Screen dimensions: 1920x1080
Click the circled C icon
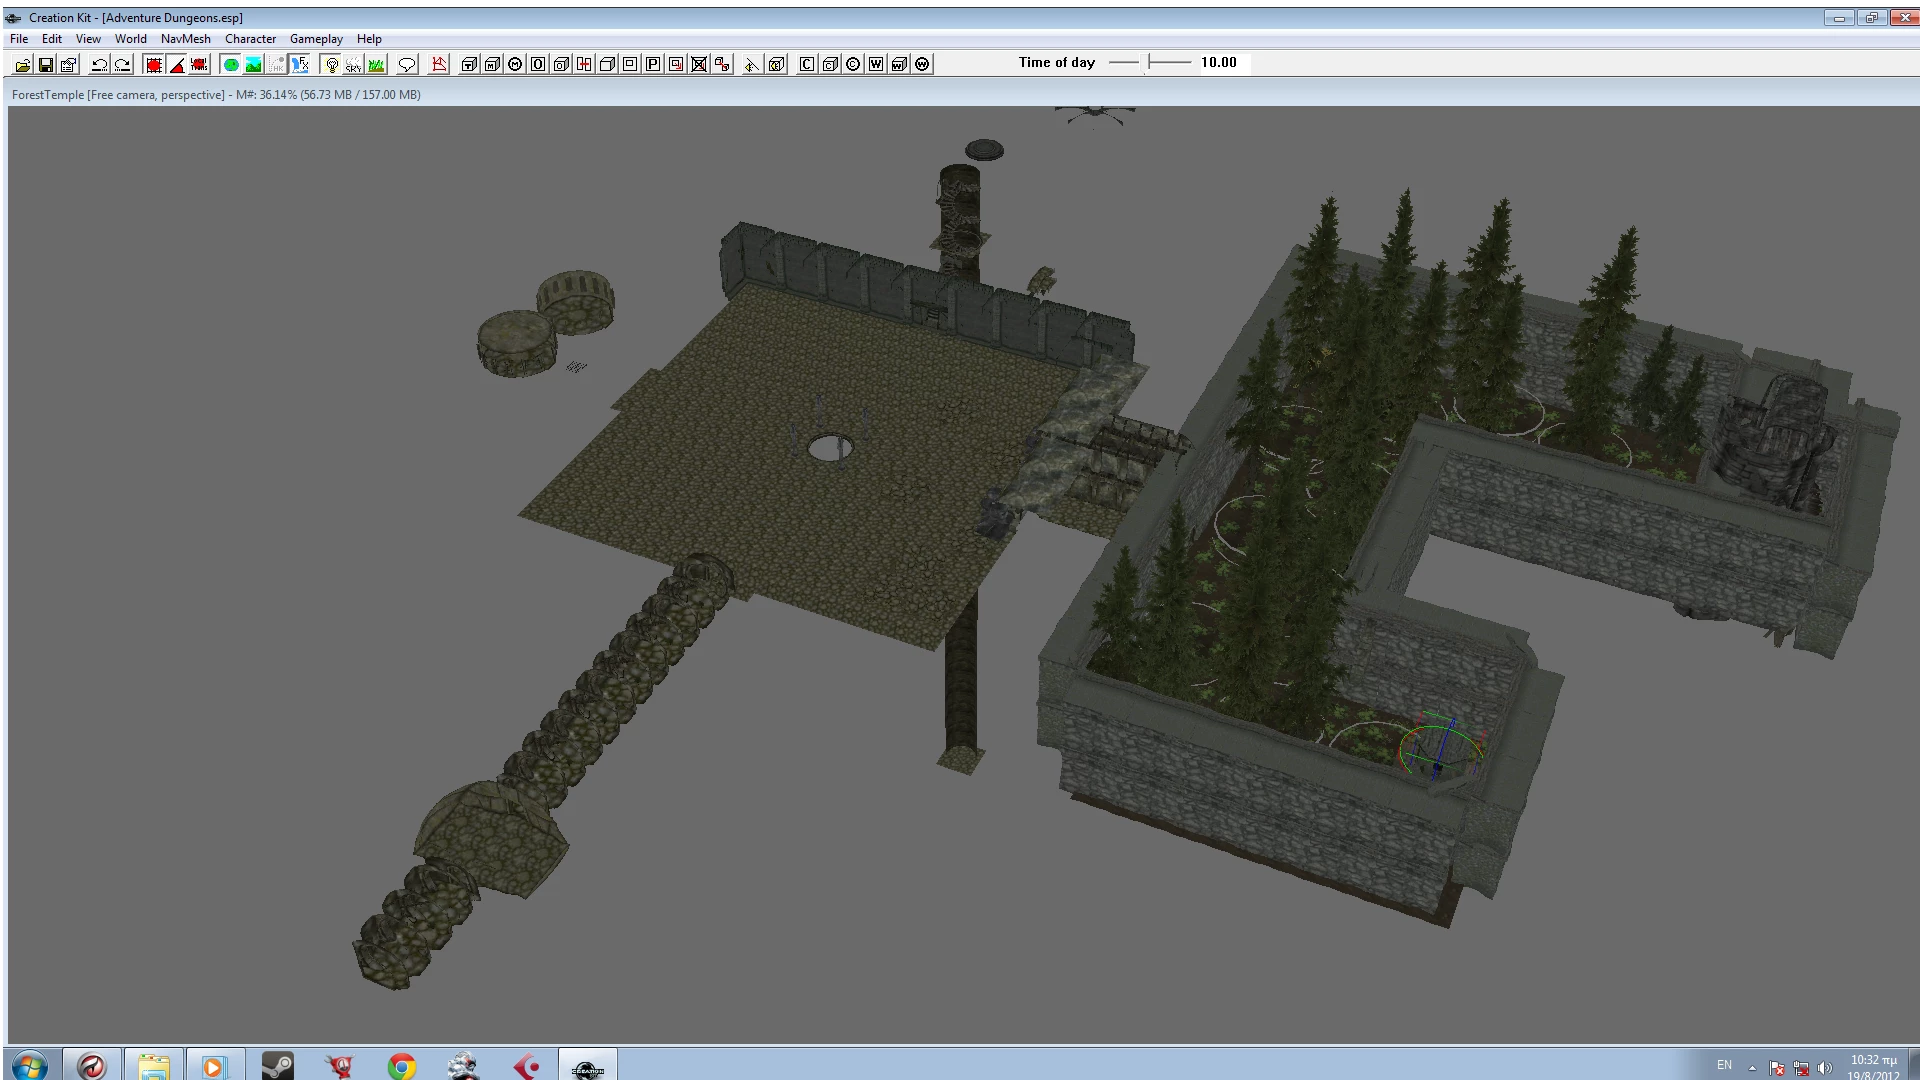click(853, 65)
